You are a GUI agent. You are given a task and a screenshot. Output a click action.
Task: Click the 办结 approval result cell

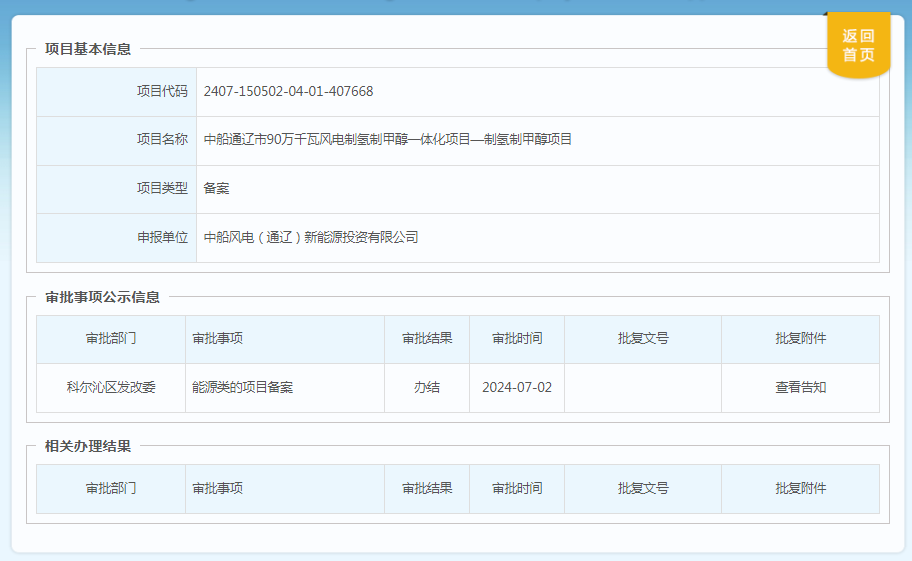(427, 387)
